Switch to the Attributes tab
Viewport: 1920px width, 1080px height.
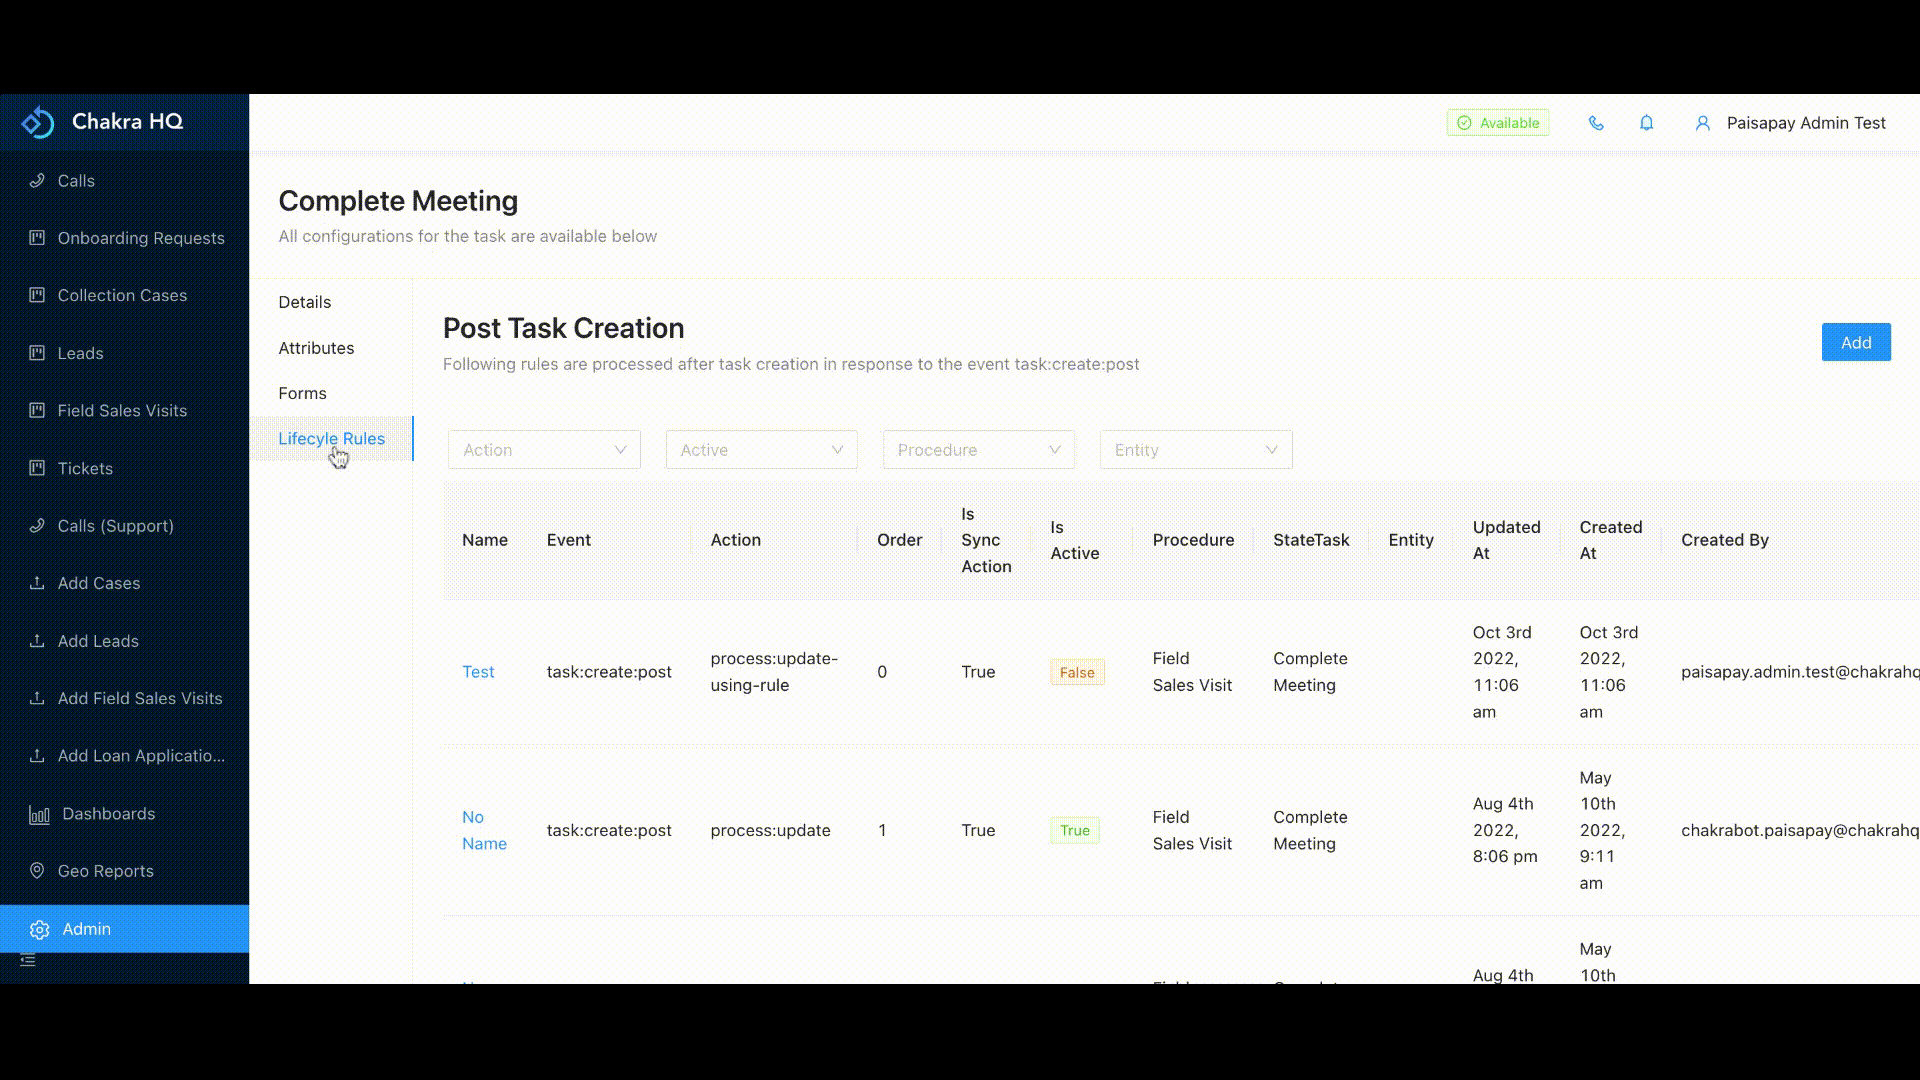(x=316, y=348)
